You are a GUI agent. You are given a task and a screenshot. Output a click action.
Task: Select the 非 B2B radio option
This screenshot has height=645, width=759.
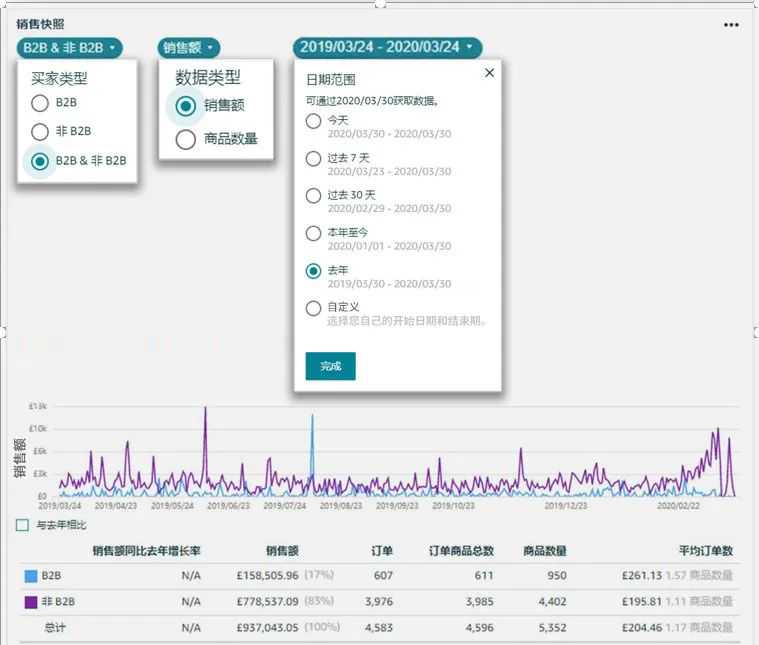40,132
